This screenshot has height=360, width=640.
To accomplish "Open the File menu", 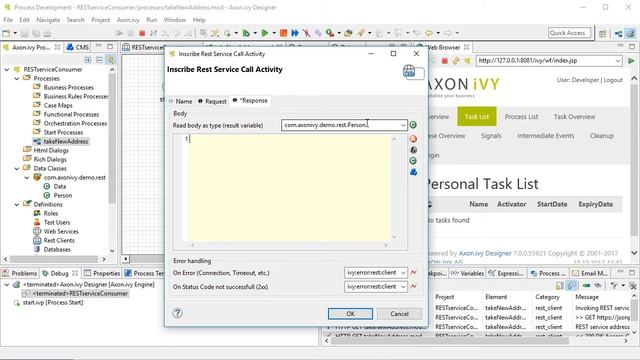I will (8, 20).
